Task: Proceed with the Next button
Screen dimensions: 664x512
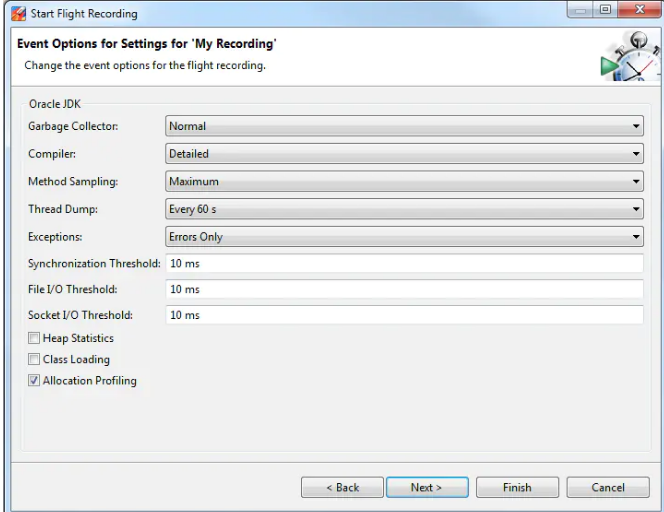Action: [x=427, y=487]
